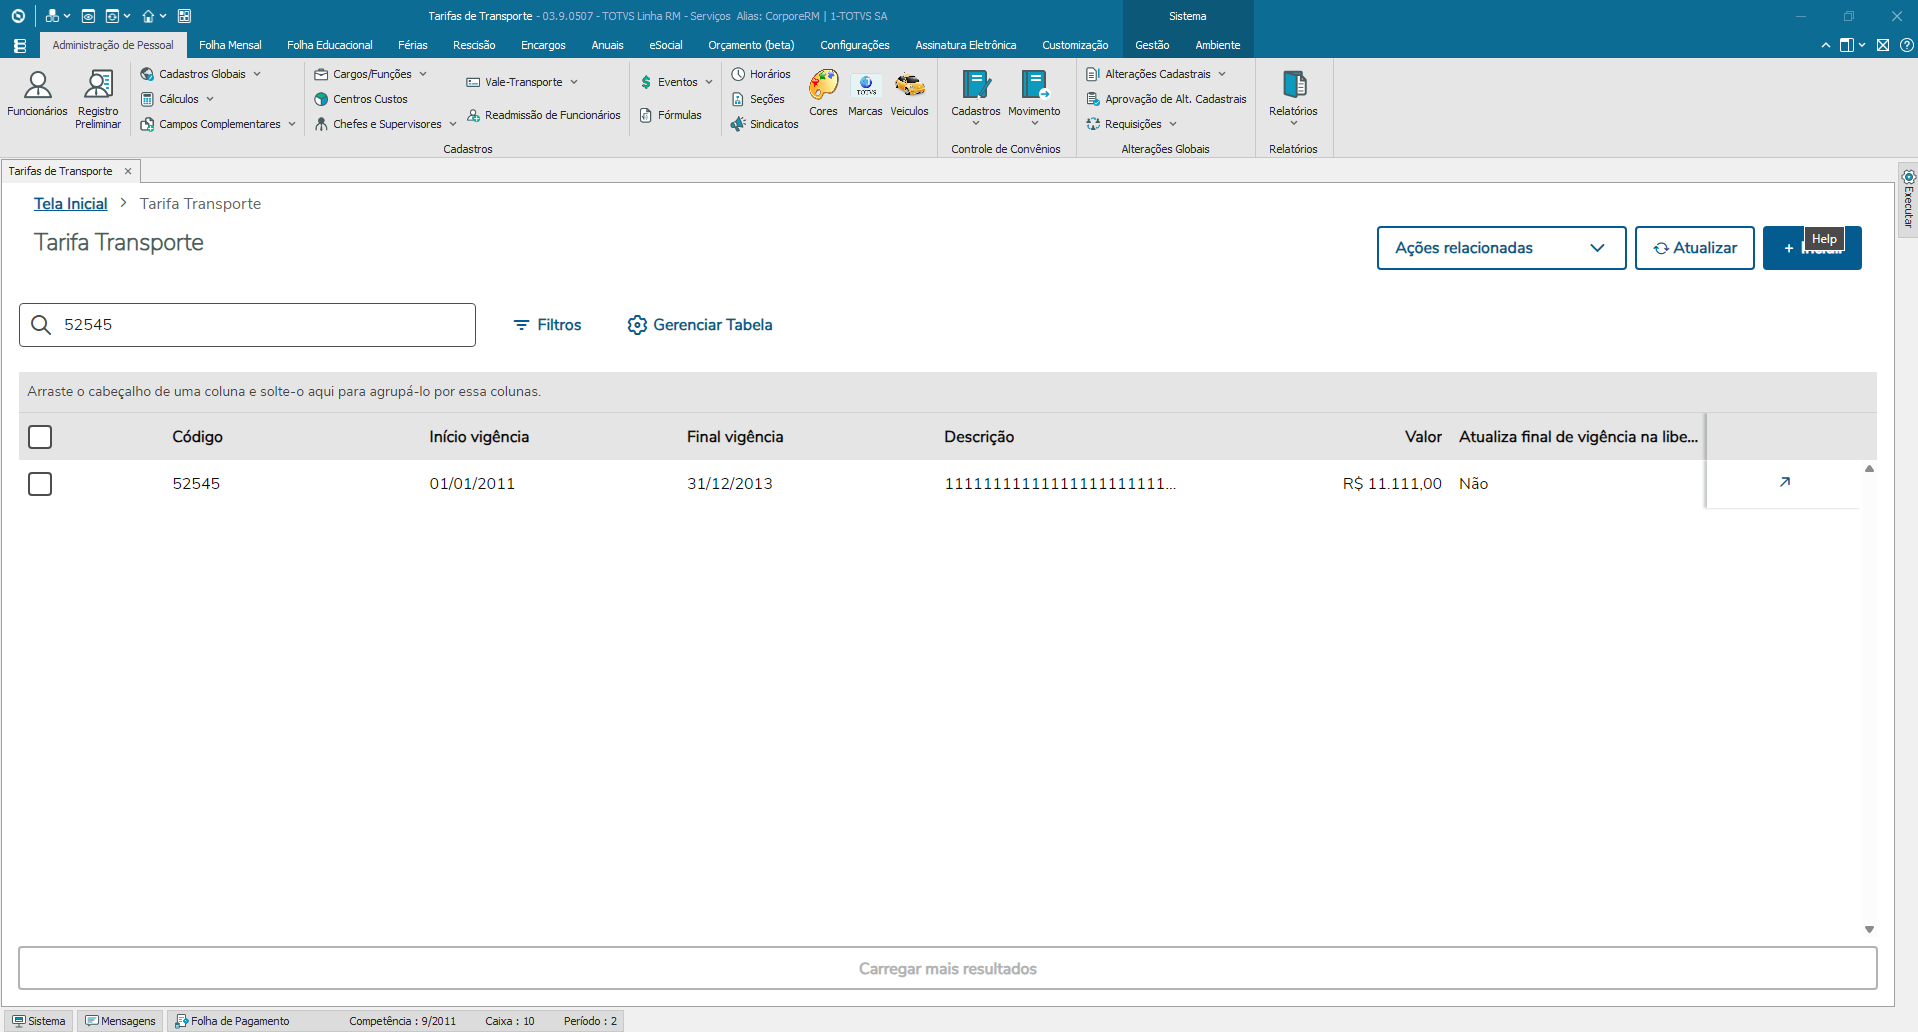This screenshot has height=1032, width=1918.
Task: Open the Marcas icon in the ribbon
Action: (865, 94)
